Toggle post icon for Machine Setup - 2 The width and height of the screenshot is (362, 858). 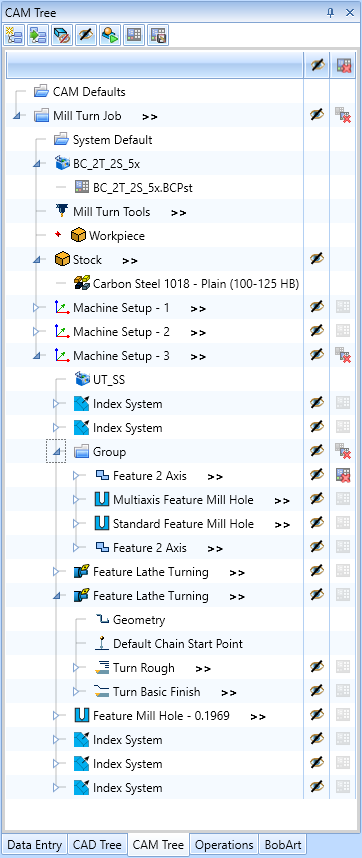pos(343,332)
